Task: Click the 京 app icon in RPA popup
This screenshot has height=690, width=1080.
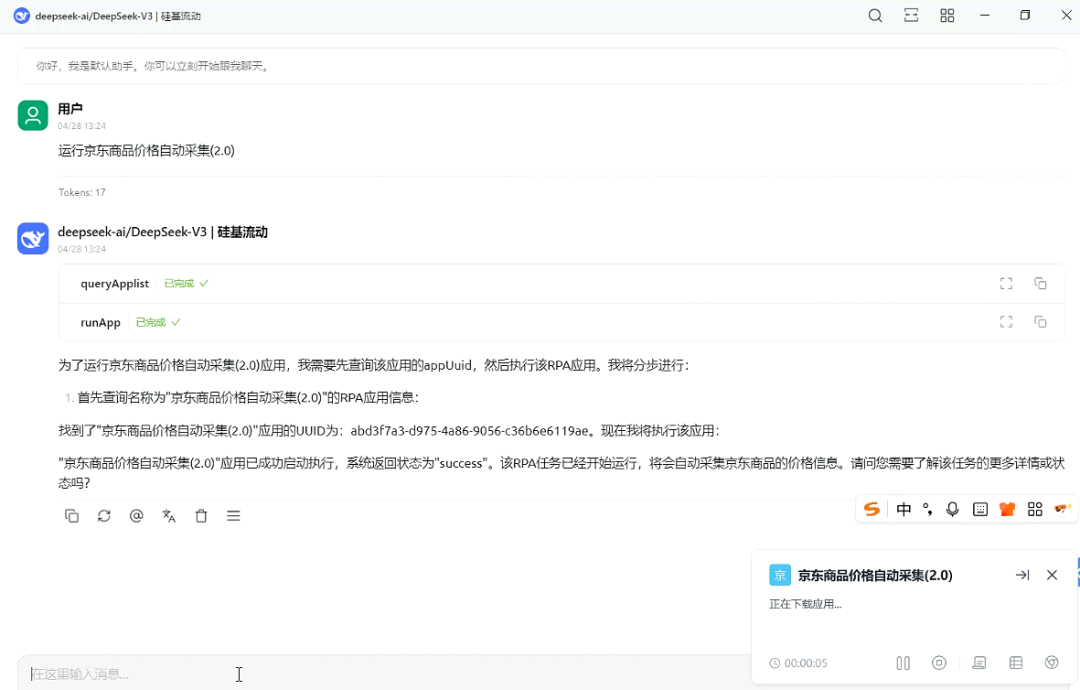Action: [x=780, y=575]
